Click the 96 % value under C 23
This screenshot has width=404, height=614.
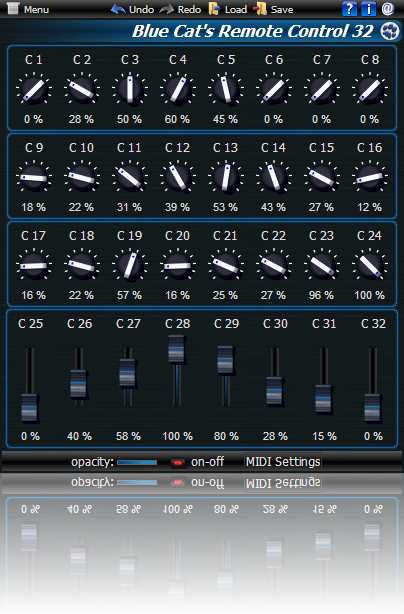pos(321,295)
